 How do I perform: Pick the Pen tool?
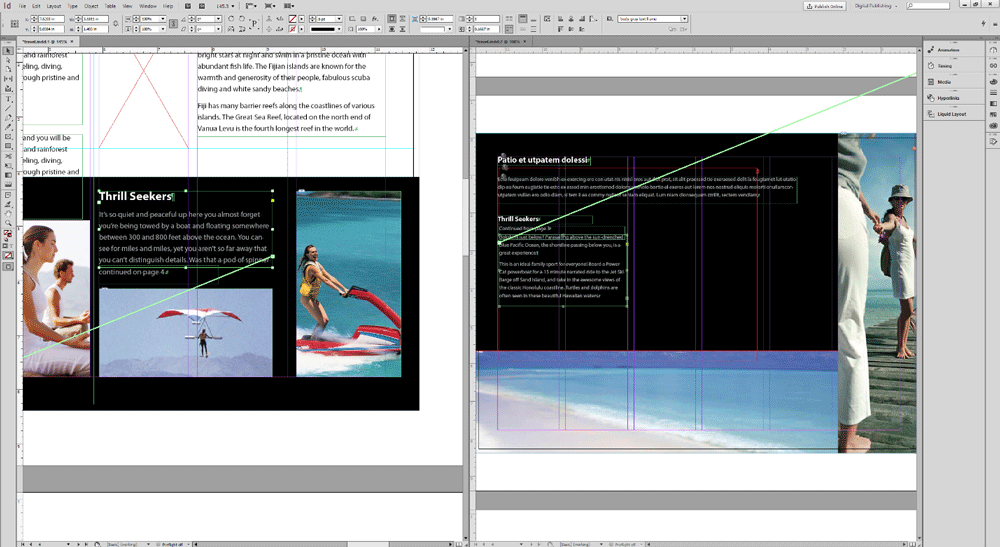click(x=8, y=118)
